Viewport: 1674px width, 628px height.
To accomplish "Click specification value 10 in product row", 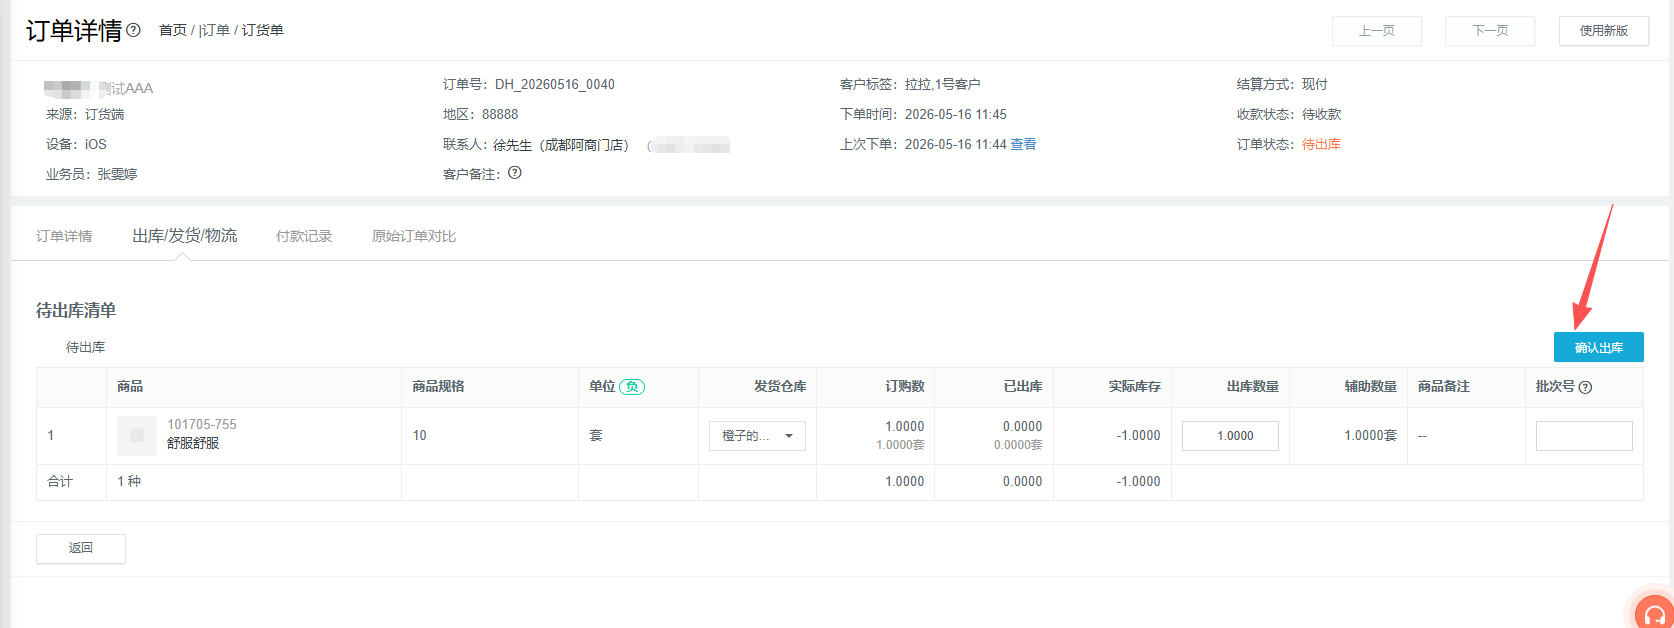I will click(x=420, y=435).
